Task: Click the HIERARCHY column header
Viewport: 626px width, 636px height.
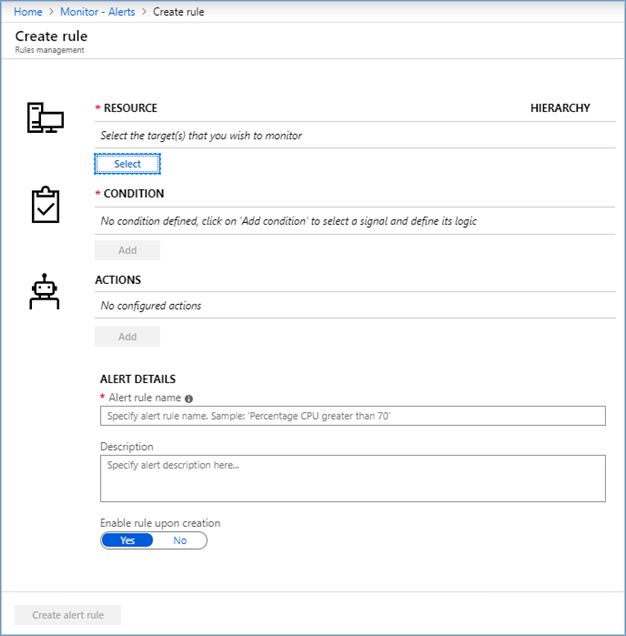Action: (x=560, y=108)
